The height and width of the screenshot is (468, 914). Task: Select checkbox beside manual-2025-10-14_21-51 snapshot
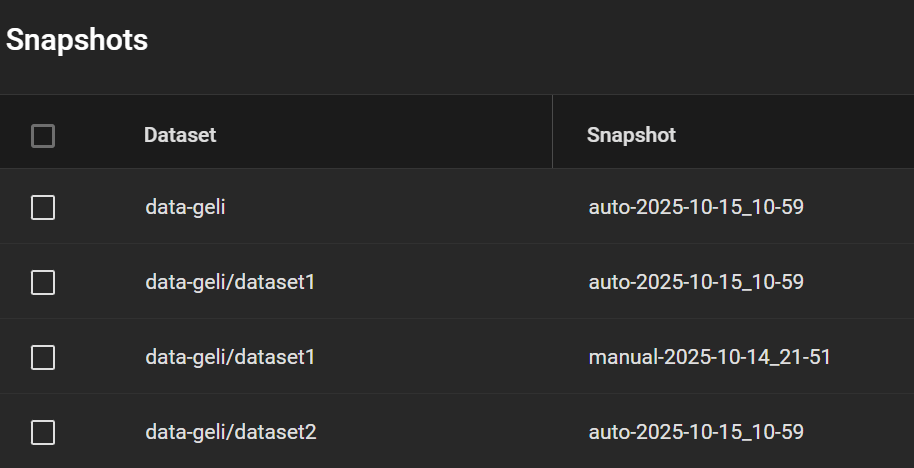click(43, 357)
